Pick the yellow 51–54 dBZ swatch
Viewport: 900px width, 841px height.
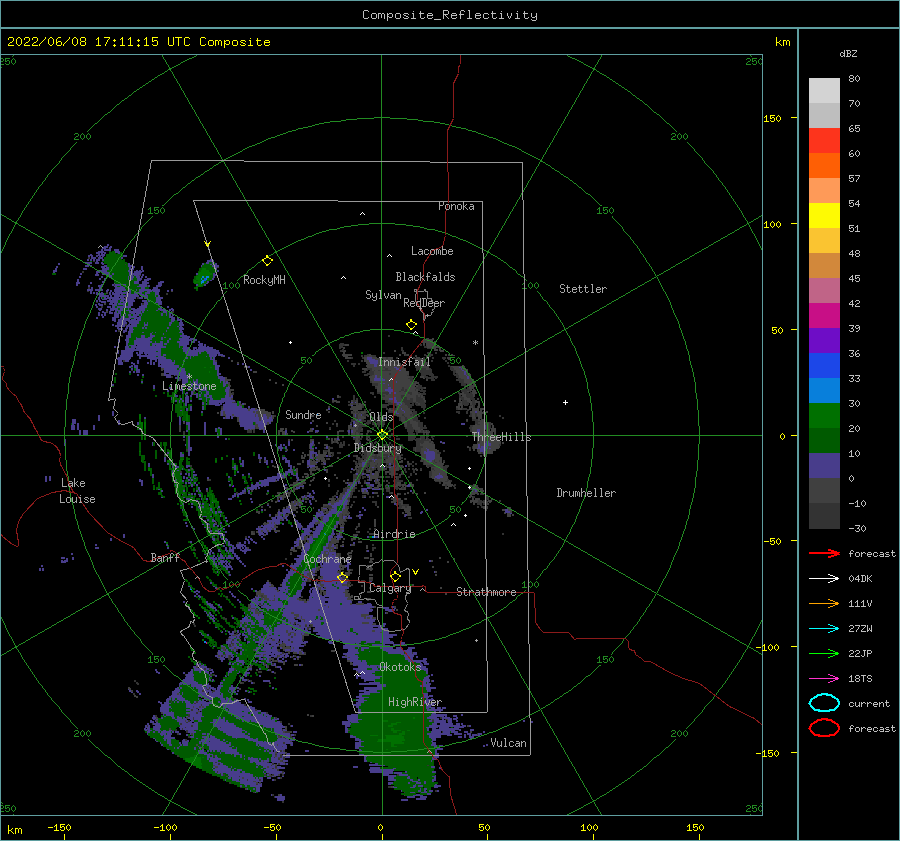coord(824,216)
